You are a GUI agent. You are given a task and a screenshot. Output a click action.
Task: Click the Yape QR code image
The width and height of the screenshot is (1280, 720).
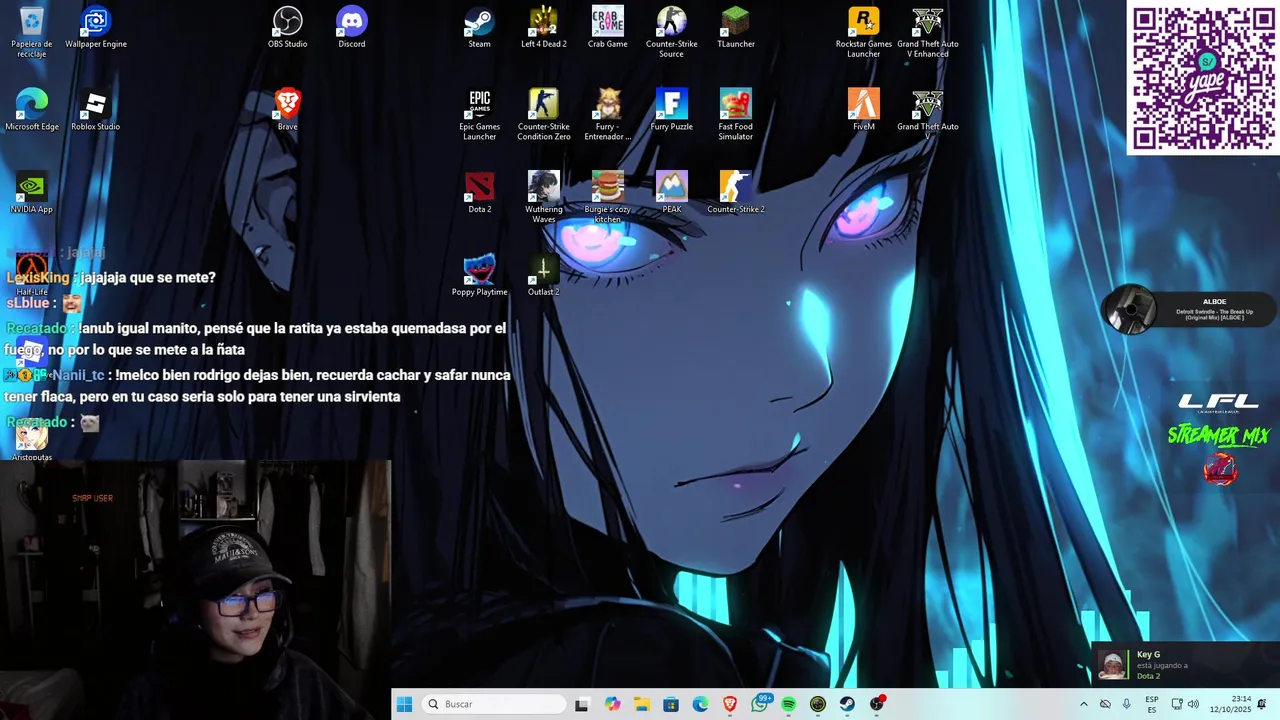coord(1203,78)
